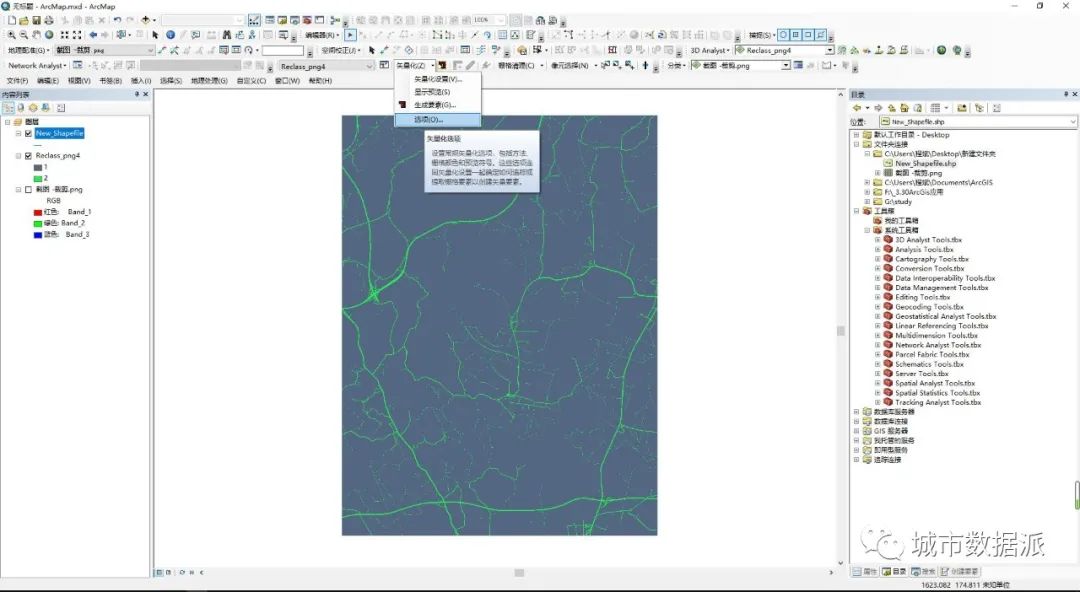The width and height of the screenshot is (1080, 592).
Task: List layers by drawing order in the contents panel
Action: pyautogui.click(x=8, y=108)
